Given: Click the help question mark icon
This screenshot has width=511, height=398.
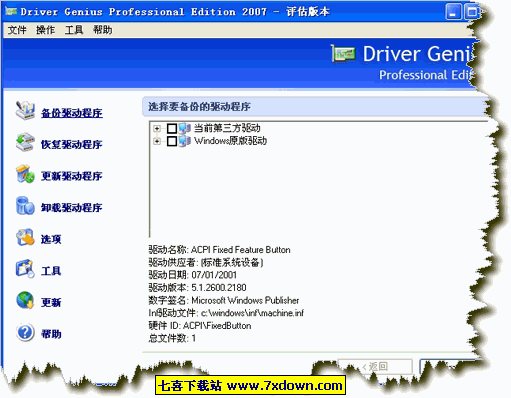Looking at the screenshot, I should pyautogui.click(x=25, y=332).
